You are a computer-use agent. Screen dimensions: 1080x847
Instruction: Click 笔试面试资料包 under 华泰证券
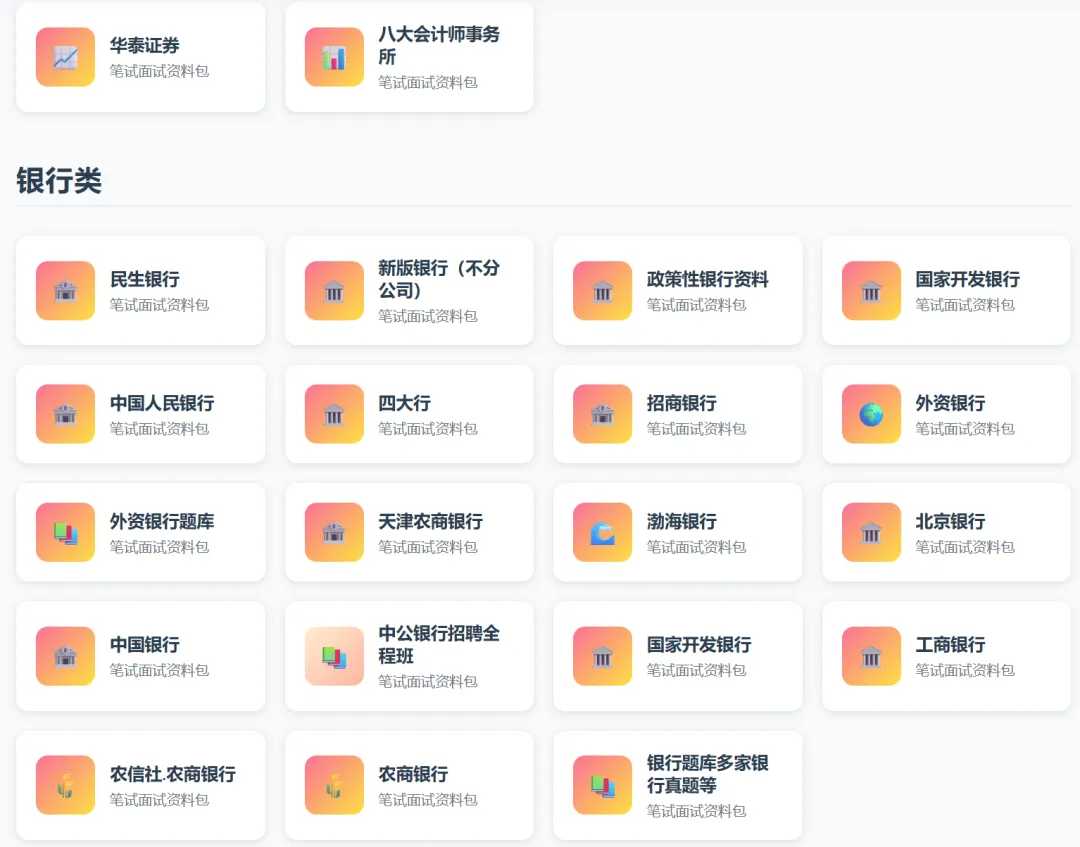click(x=159, y=71)
